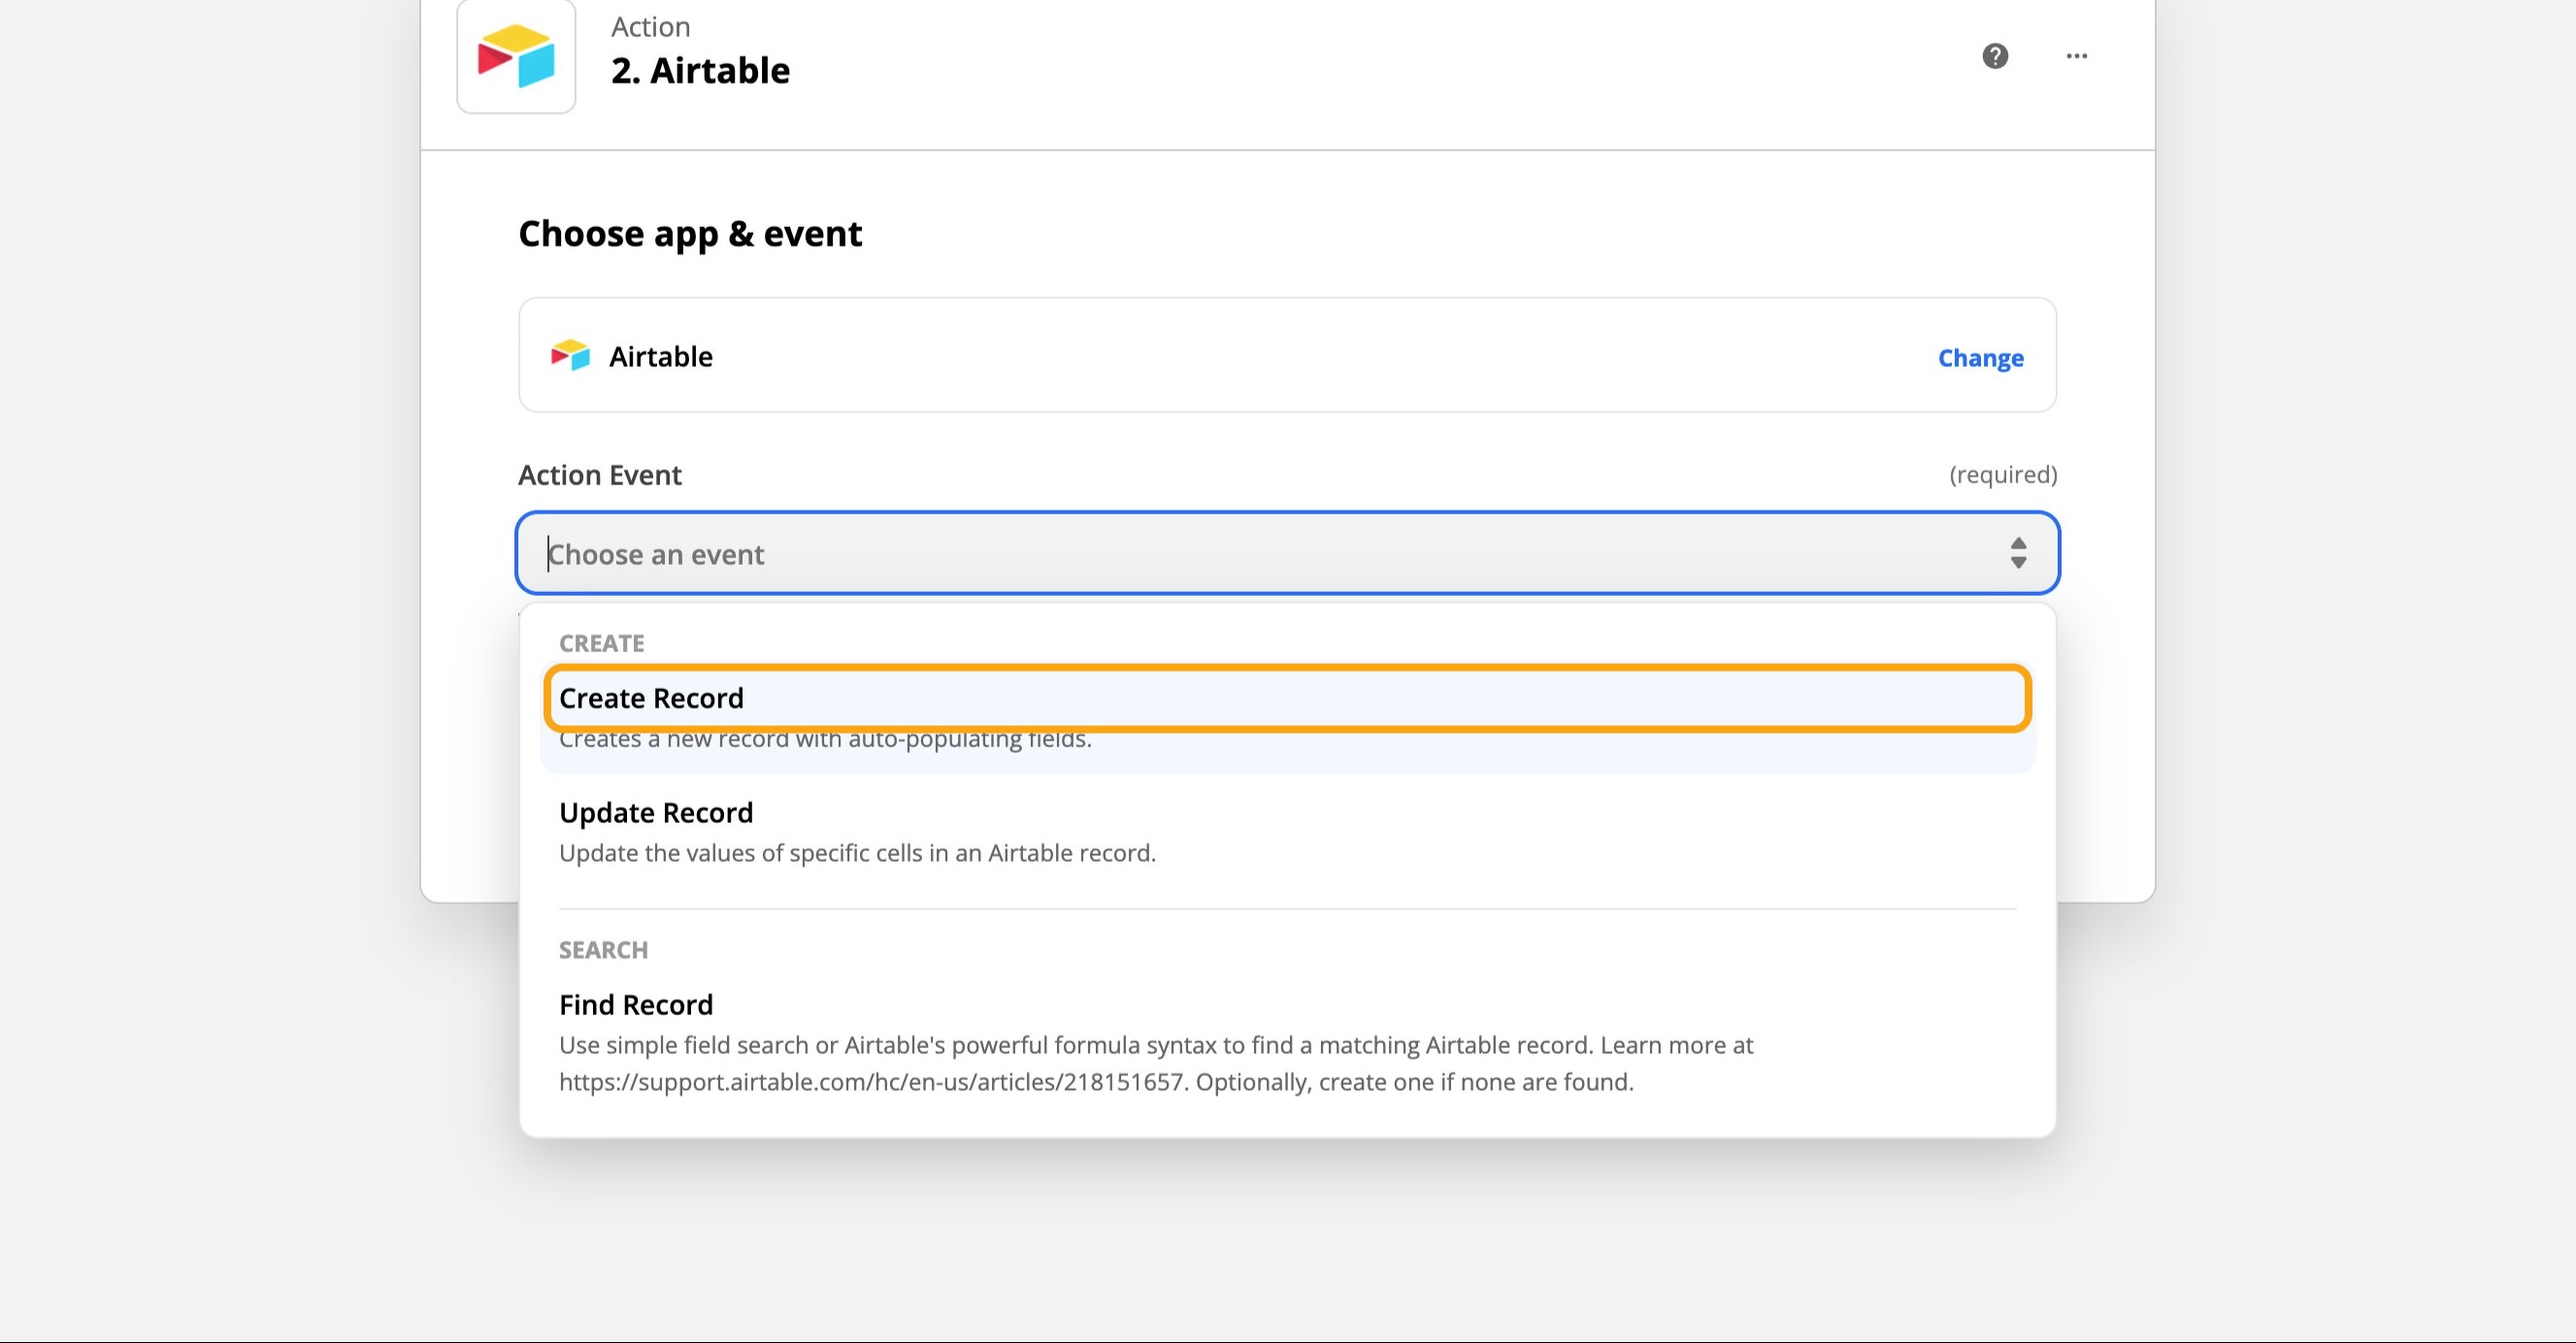Image resolution: width=2576 pixels, height=1343 pixels.
Task: Select the Update Record event
Action: [x=656, y=813]
